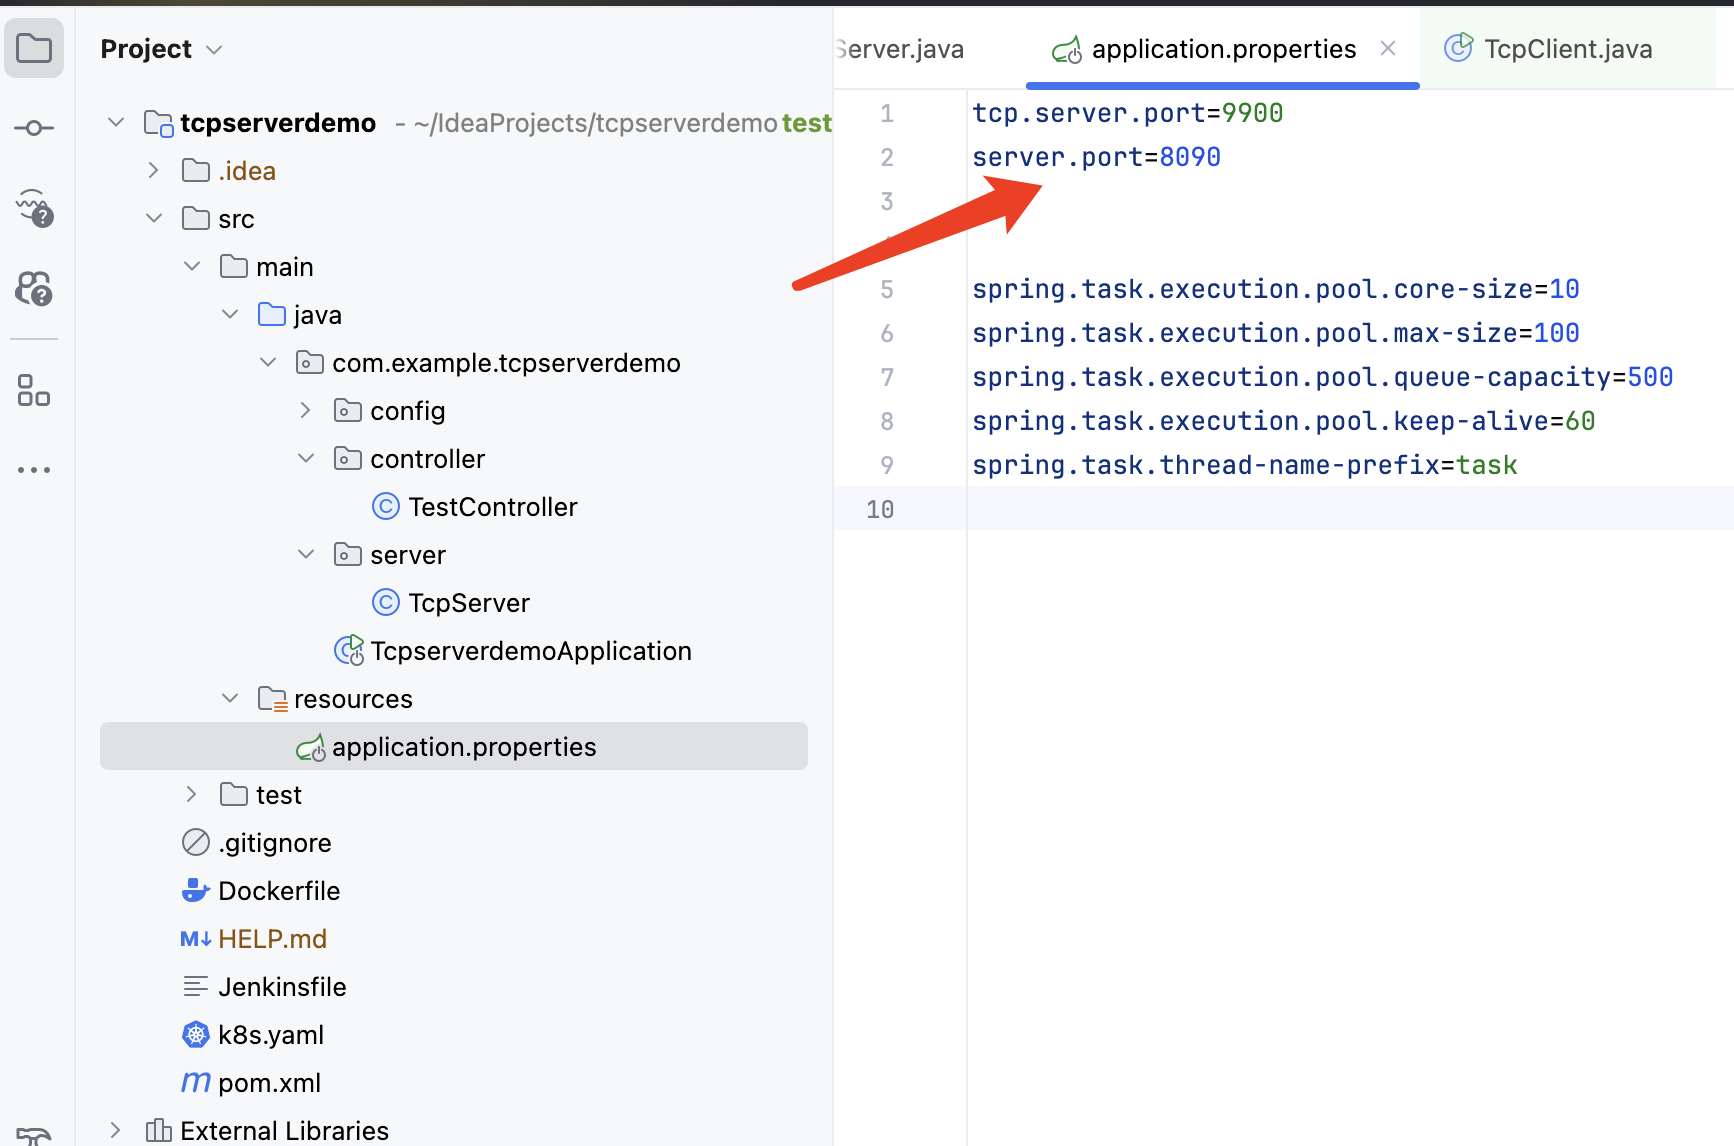Select TcpserverdemoApplication in project tree
This screenshot has width=1734, height=1146.
pyautogui.click(x=530, y=651)
